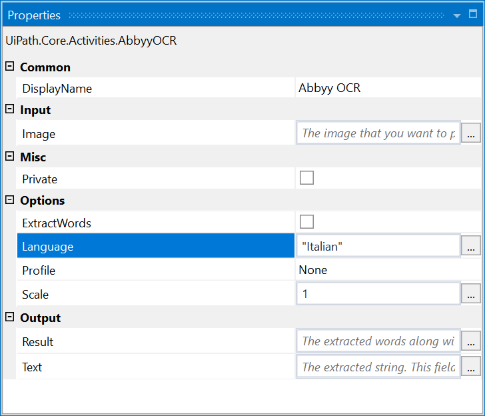The width and height of the screenshot is (485, 416).
Task: Open the Profile value None
Action: tap(313, 270)
